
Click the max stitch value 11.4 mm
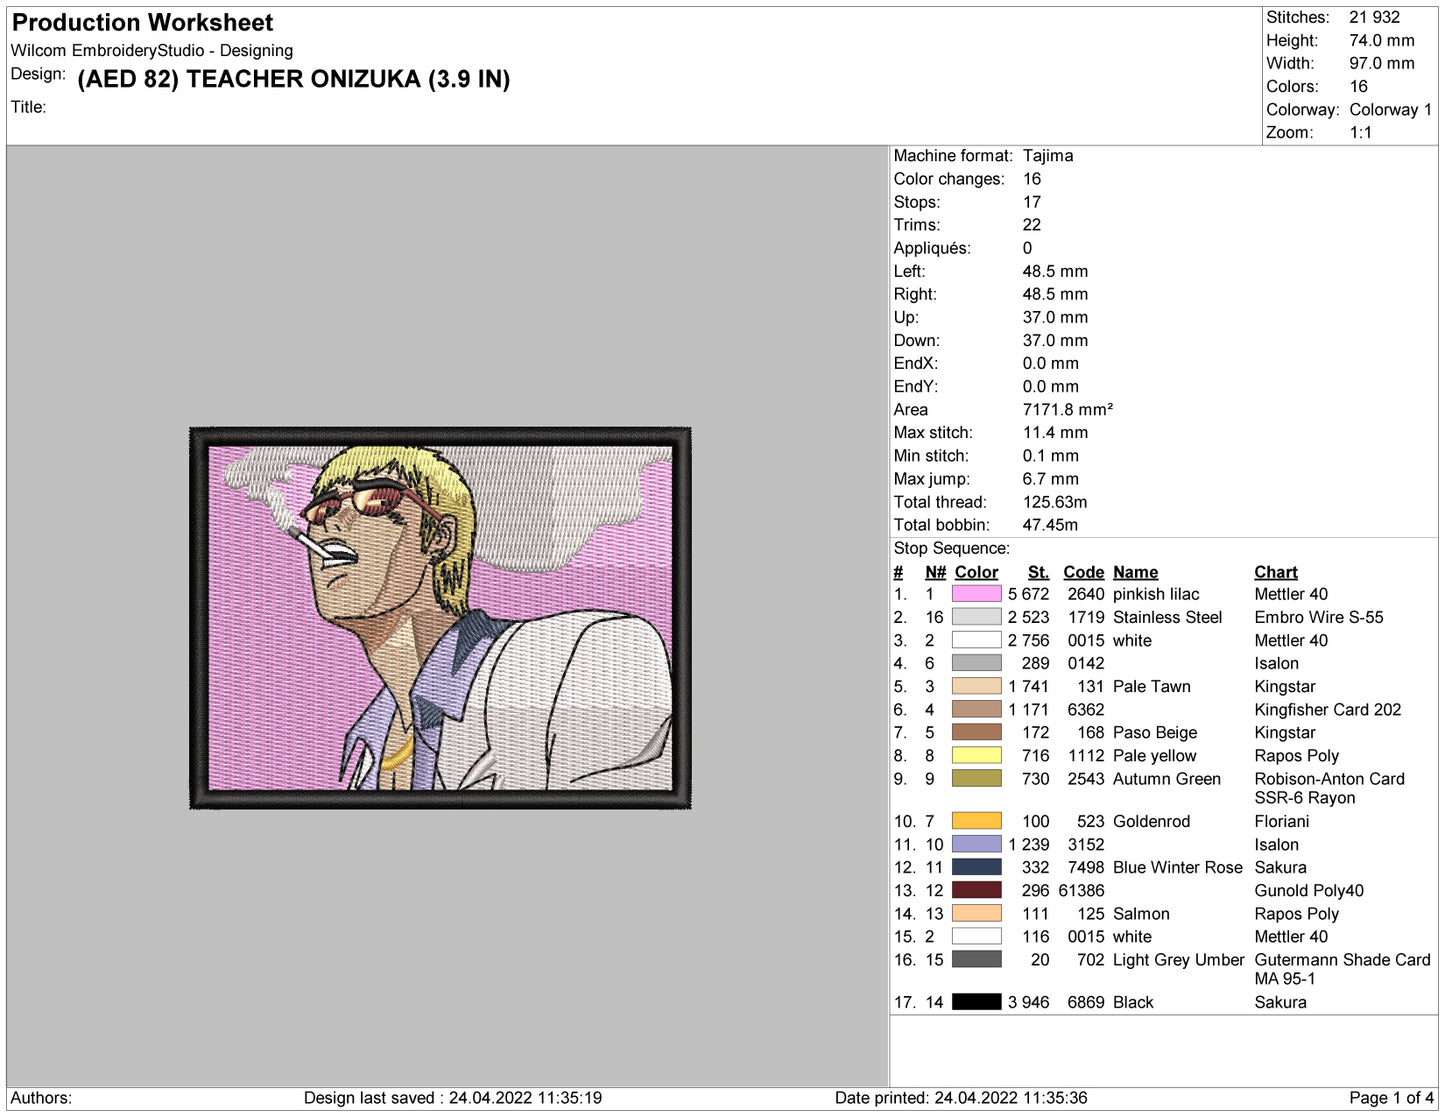1055,433
